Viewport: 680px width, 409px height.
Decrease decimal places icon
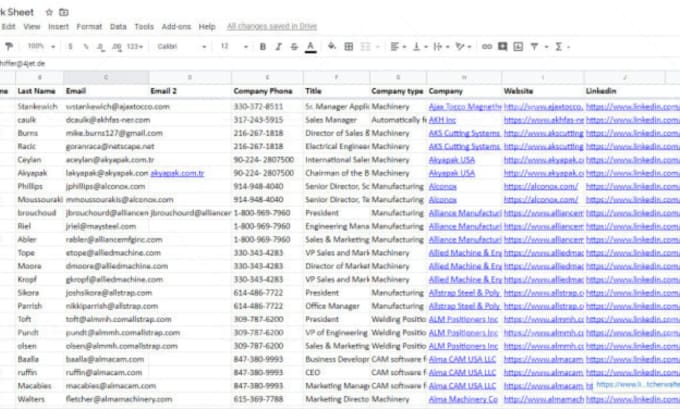101,46
